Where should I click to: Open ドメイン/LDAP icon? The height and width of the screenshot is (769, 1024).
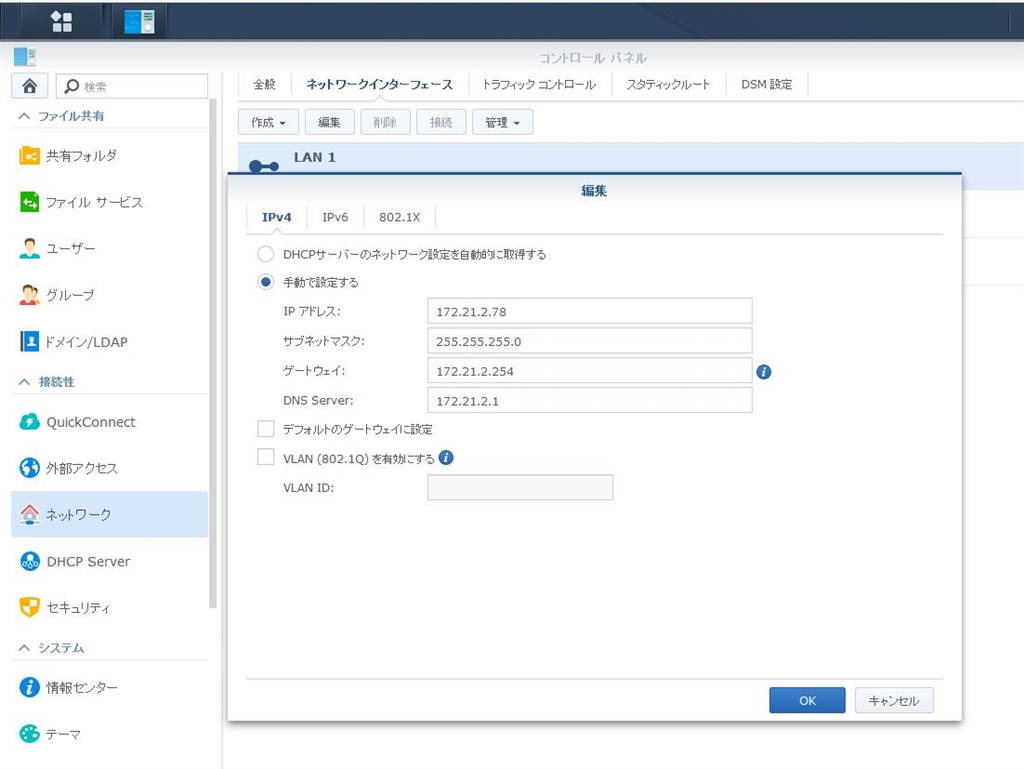coord(29,341)
